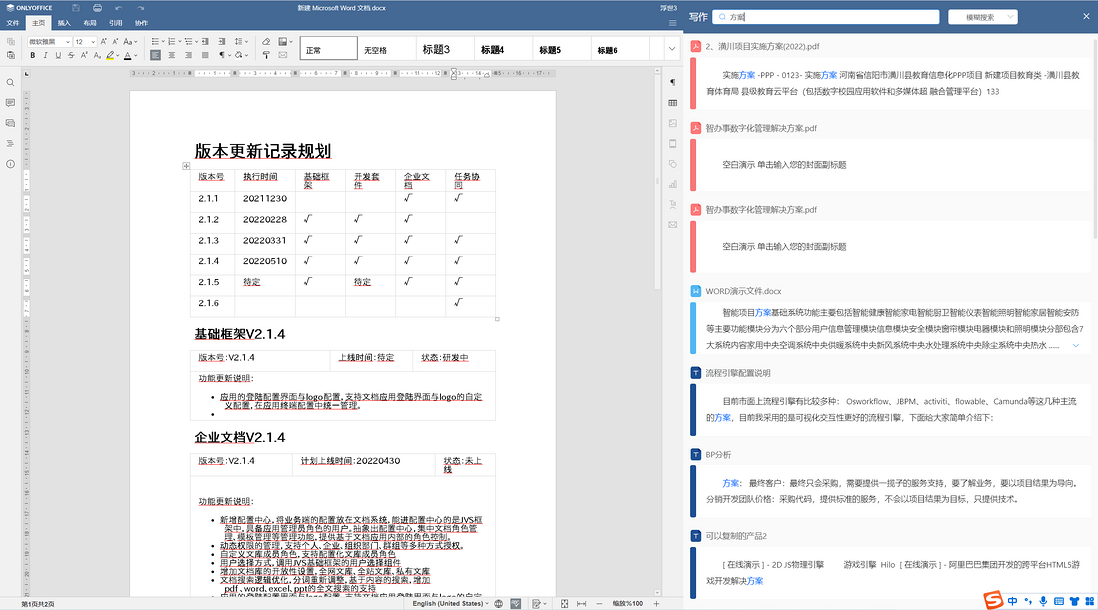Increase font size with the A+ icon

104,41
